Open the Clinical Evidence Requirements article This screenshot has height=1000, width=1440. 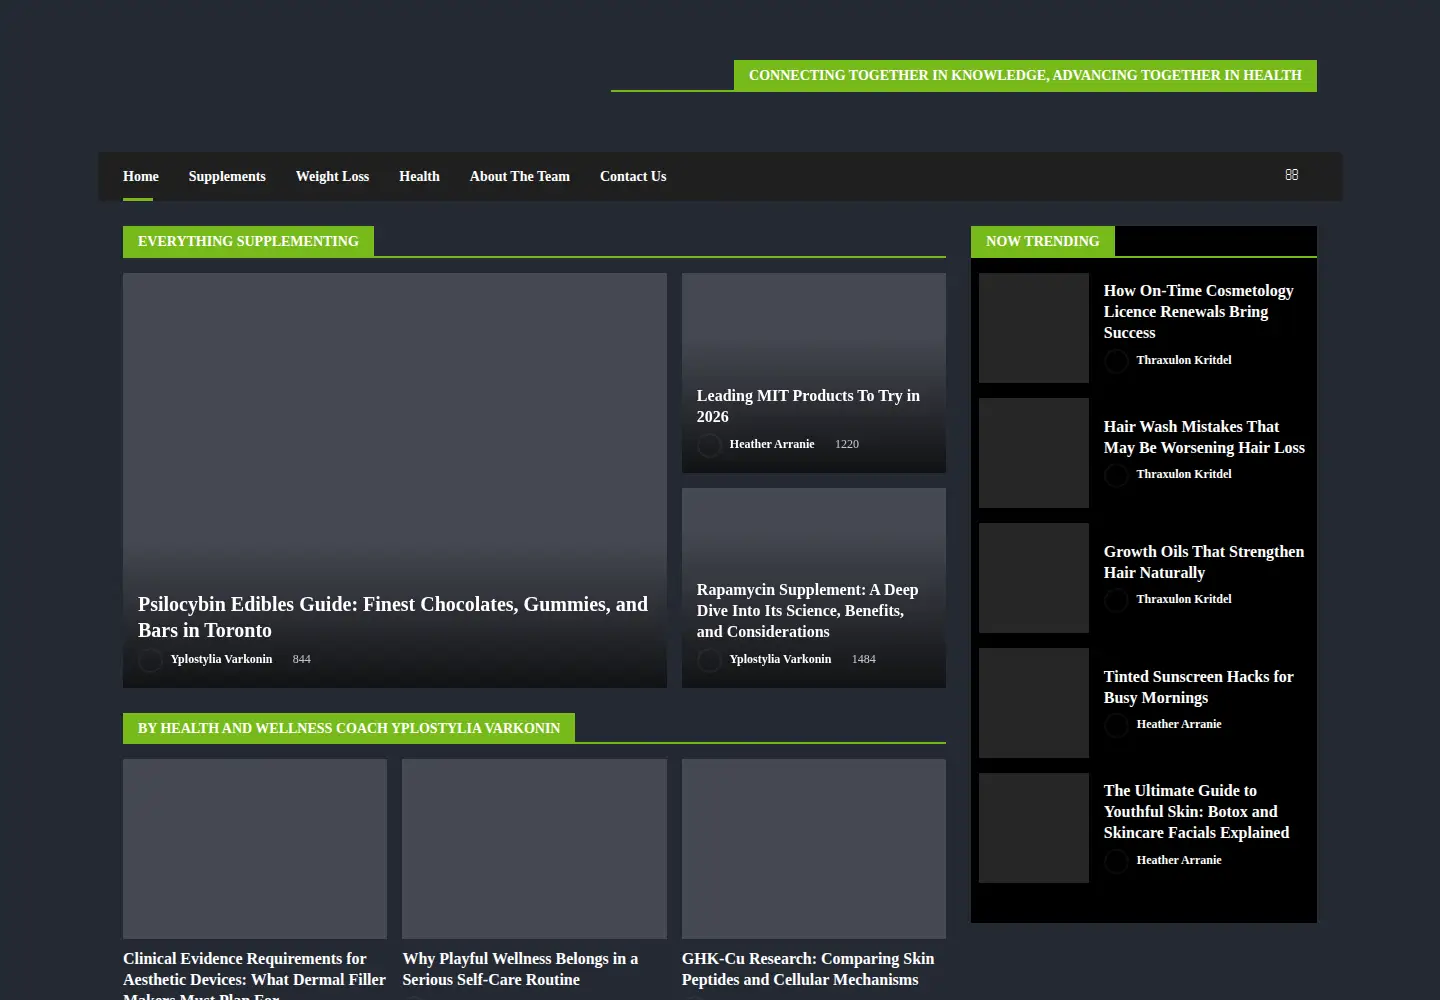point(254,976)
